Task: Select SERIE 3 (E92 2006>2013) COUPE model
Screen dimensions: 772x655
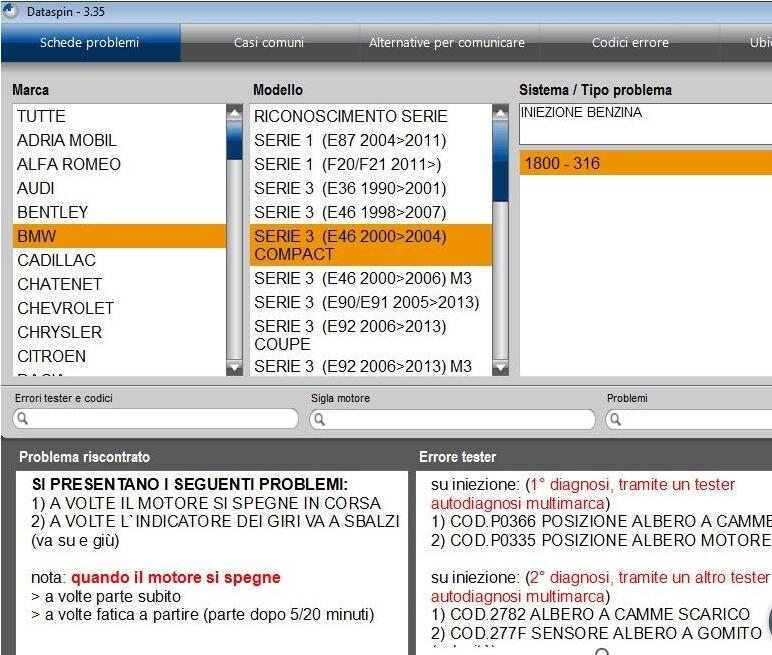Action: point(371,335)
